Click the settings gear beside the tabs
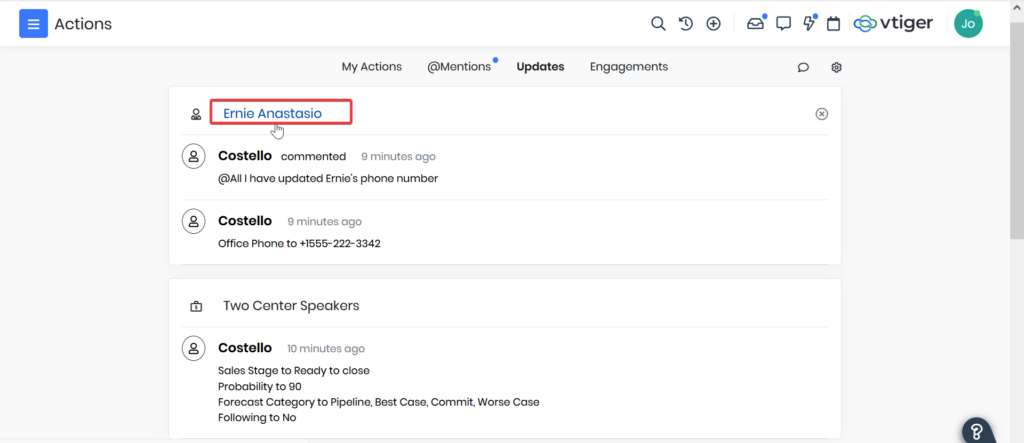The image size is (1024, 443). [x=837, y=67]
